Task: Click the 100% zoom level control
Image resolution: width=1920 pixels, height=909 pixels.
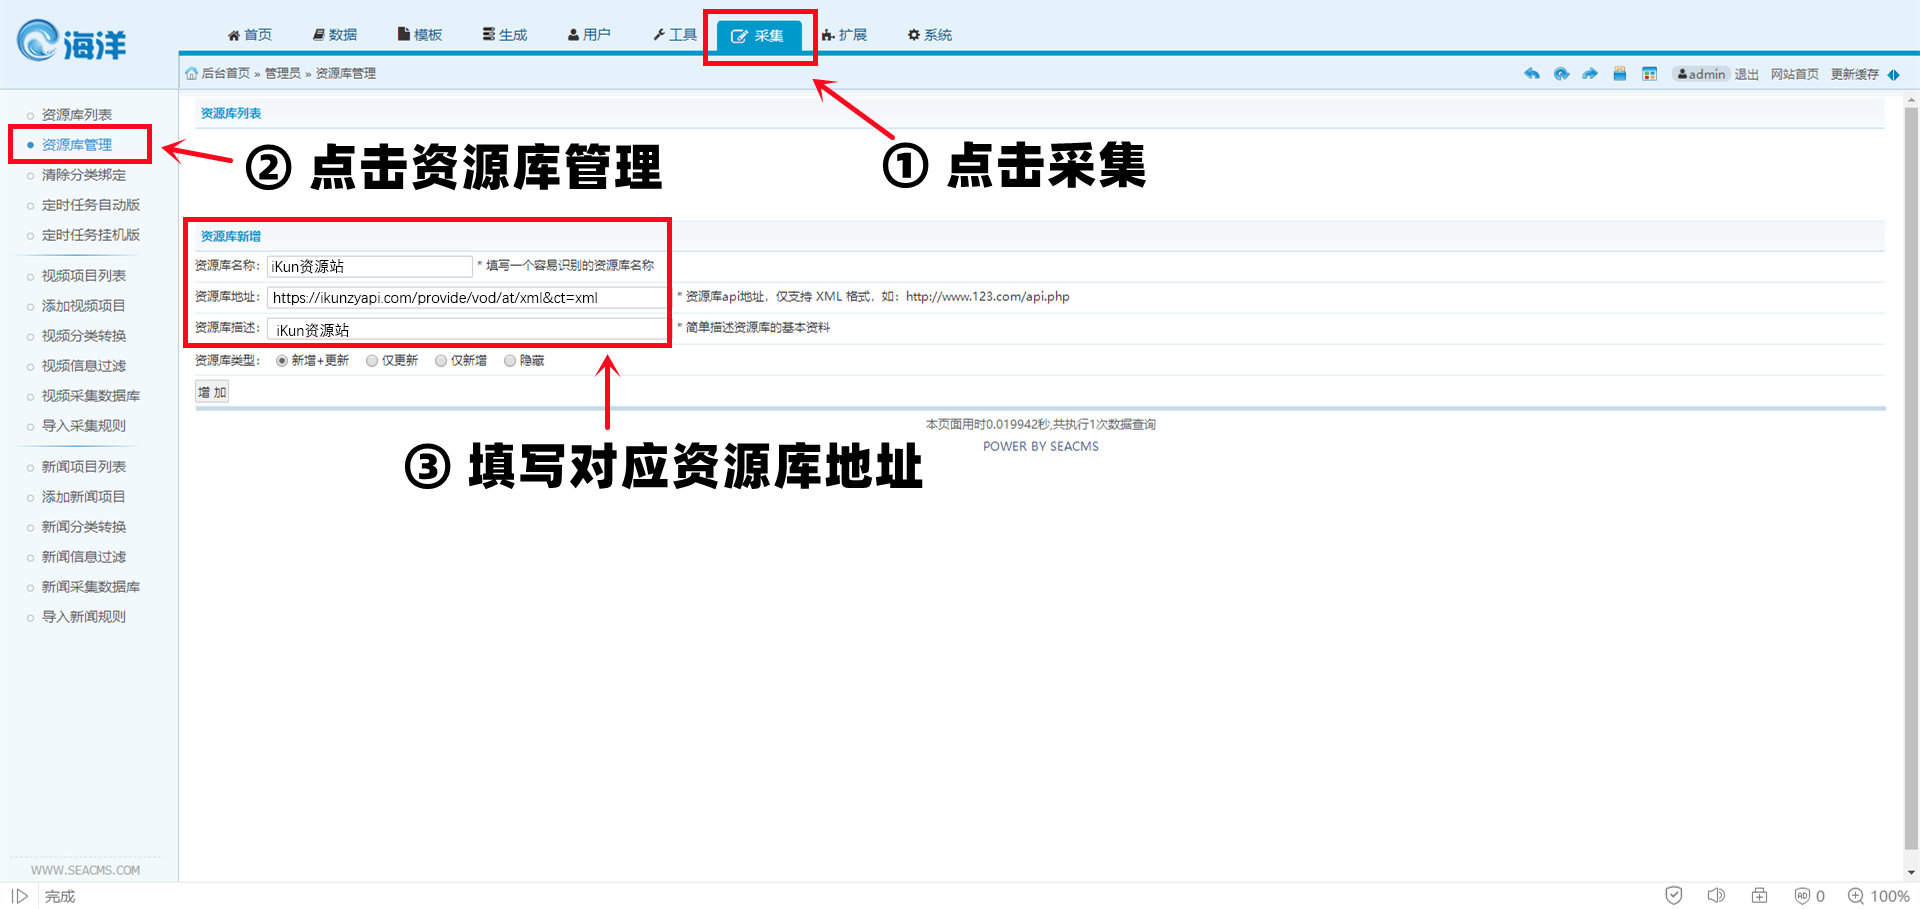Action: (x=1879, y=896)
